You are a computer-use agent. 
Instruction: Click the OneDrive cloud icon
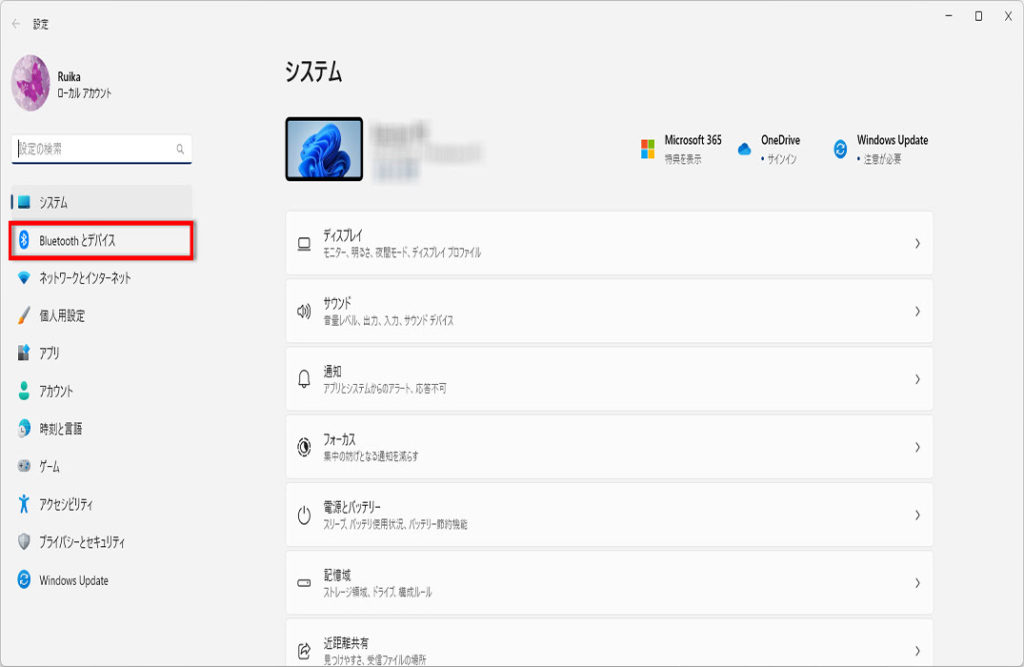[x=744, y=149]
